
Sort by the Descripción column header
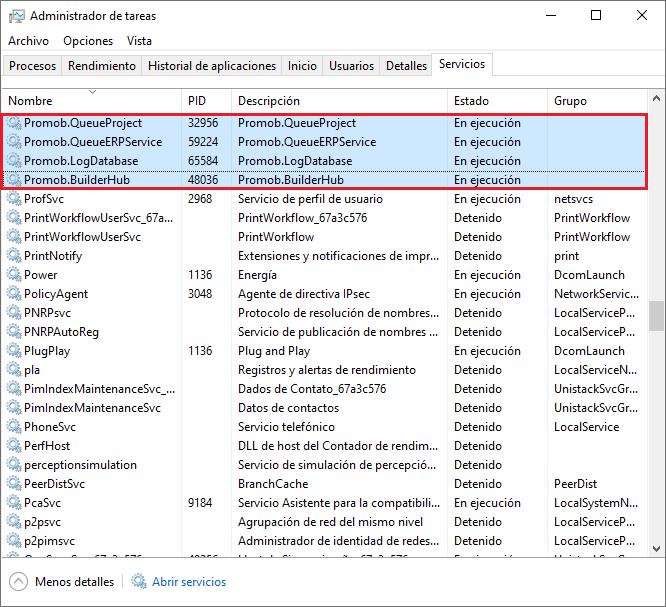(340, 101)
